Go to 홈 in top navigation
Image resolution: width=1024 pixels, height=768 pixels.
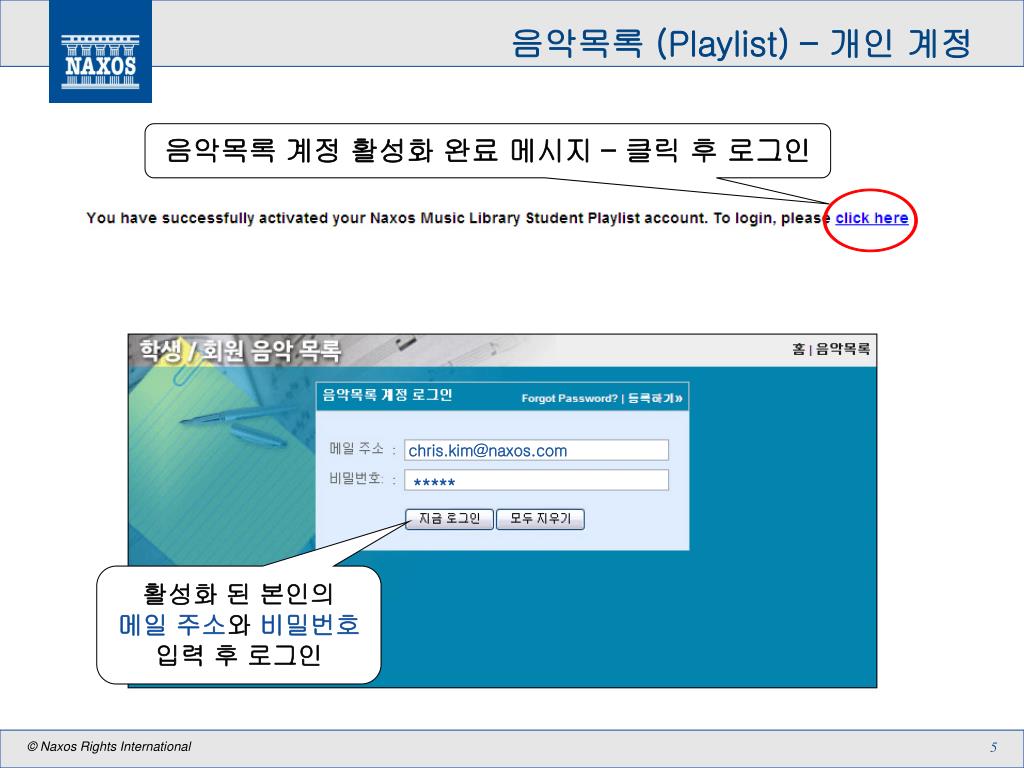799,349
